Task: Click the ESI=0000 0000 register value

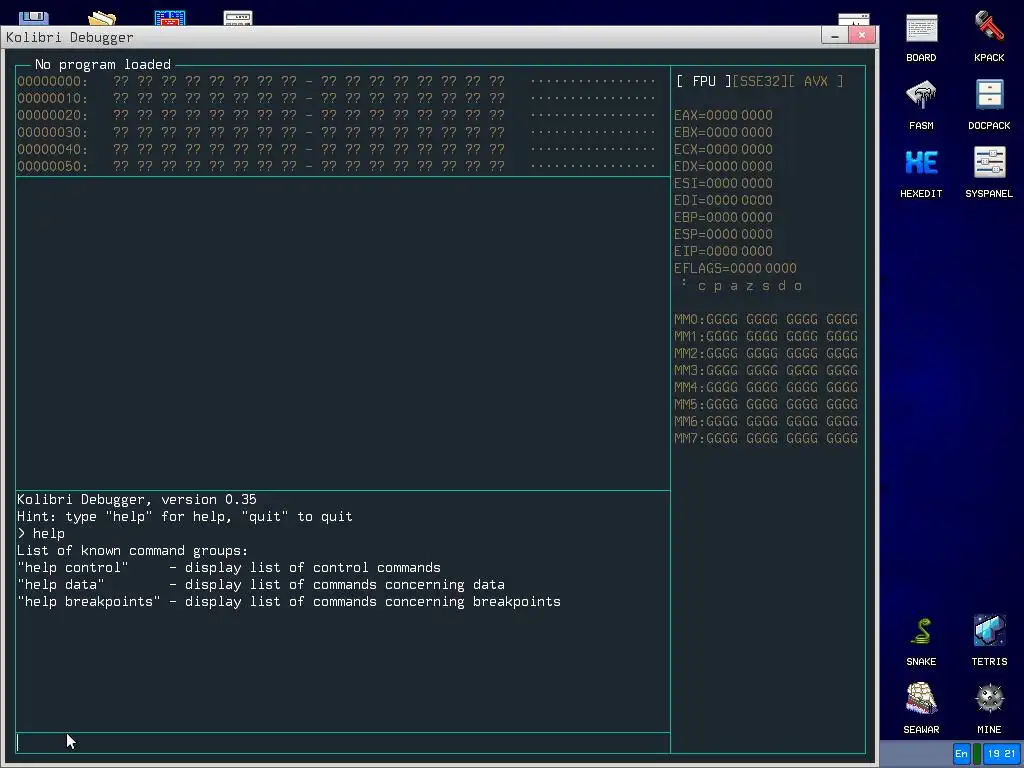Action: [x=723, y=183]
